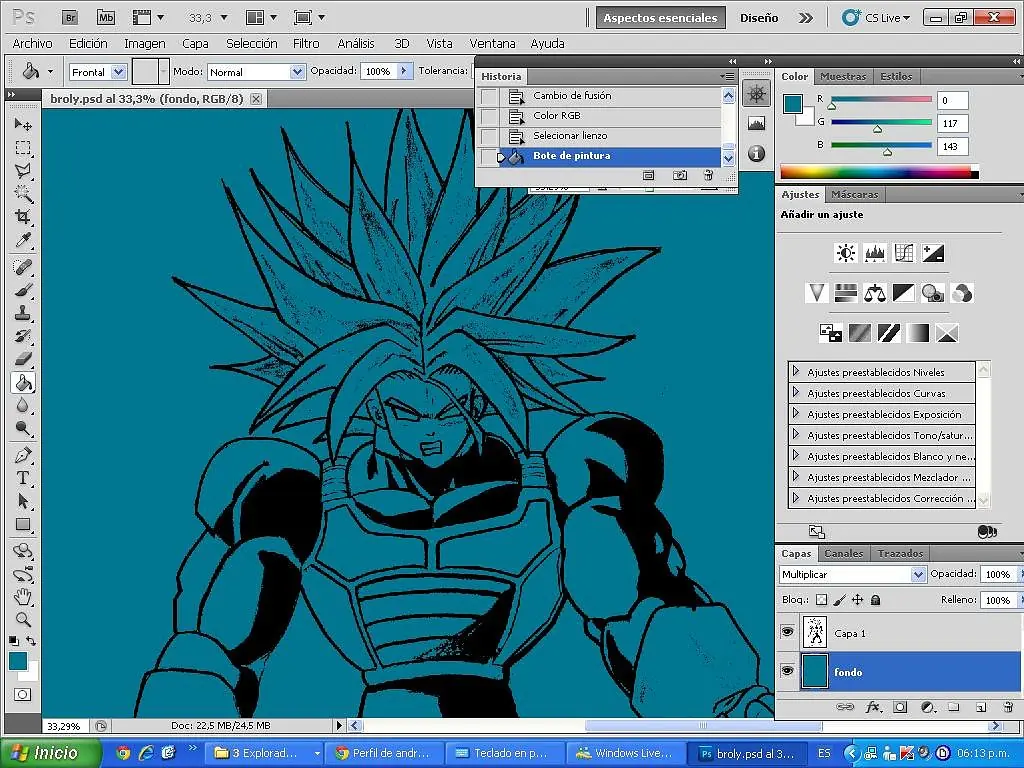1024x768 pixels.
Task: Add a Levels adjustment
Action: (874, 253)
